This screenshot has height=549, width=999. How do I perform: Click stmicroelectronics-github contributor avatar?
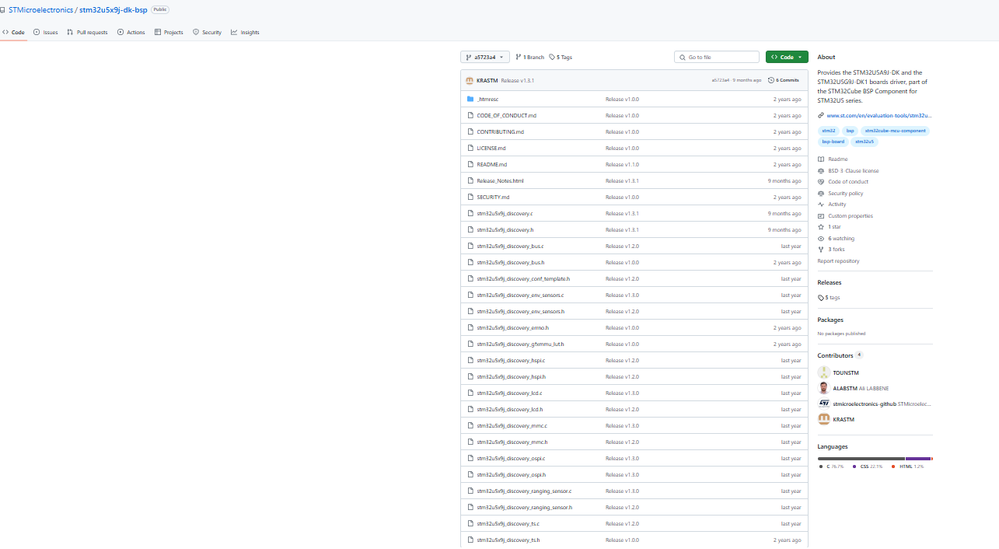point(824,404)
